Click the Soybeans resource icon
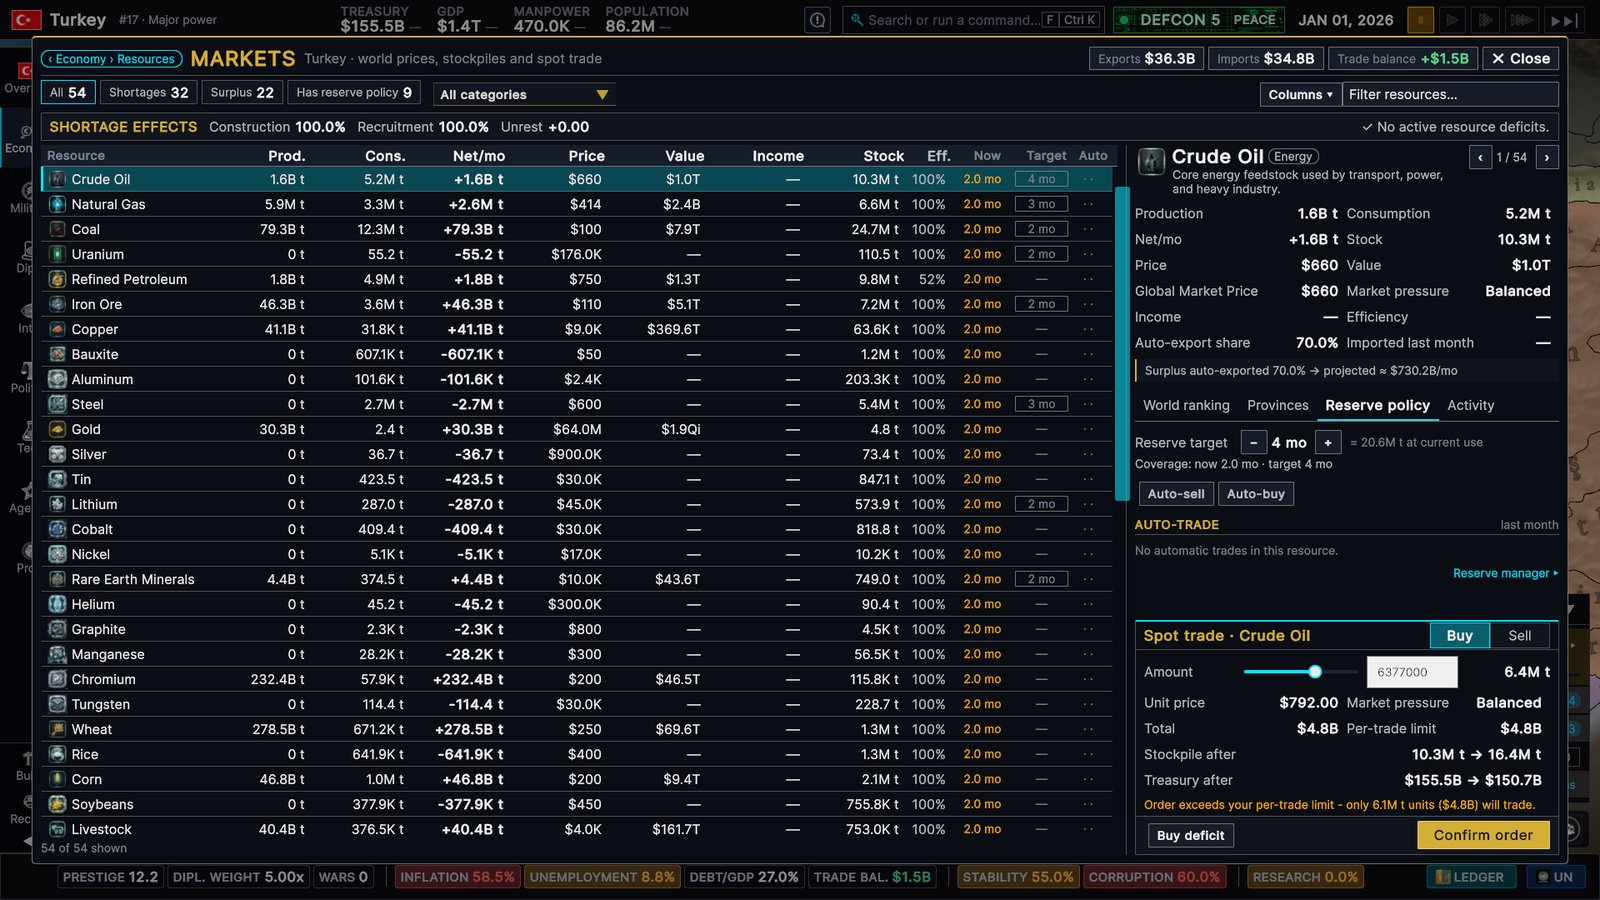Viewport: 1600px width, 900px height. pos(58,804)
